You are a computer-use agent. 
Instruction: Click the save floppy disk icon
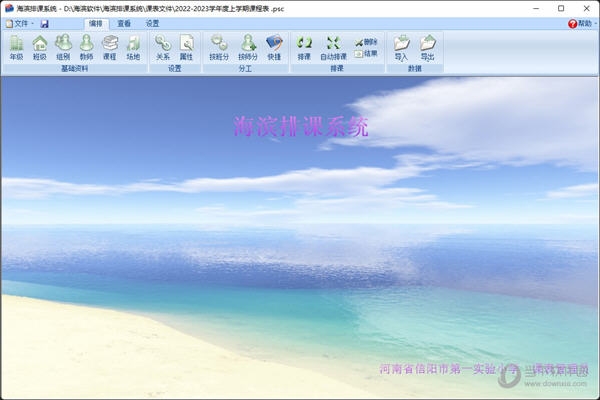44,24
